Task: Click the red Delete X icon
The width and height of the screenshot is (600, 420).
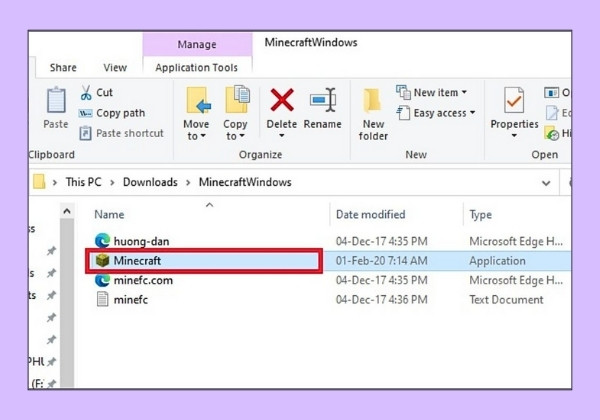Action: [x=282, y=100]
